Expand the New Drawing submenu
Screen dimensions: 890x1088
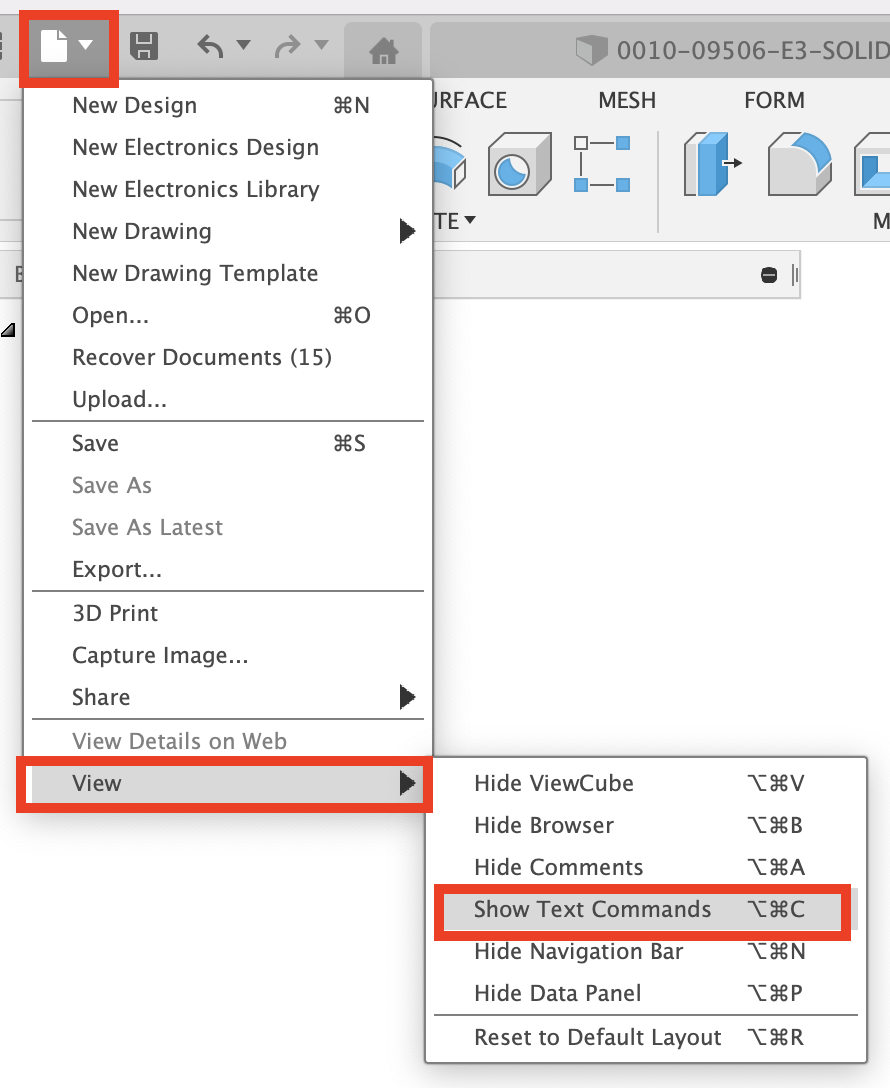406,232
